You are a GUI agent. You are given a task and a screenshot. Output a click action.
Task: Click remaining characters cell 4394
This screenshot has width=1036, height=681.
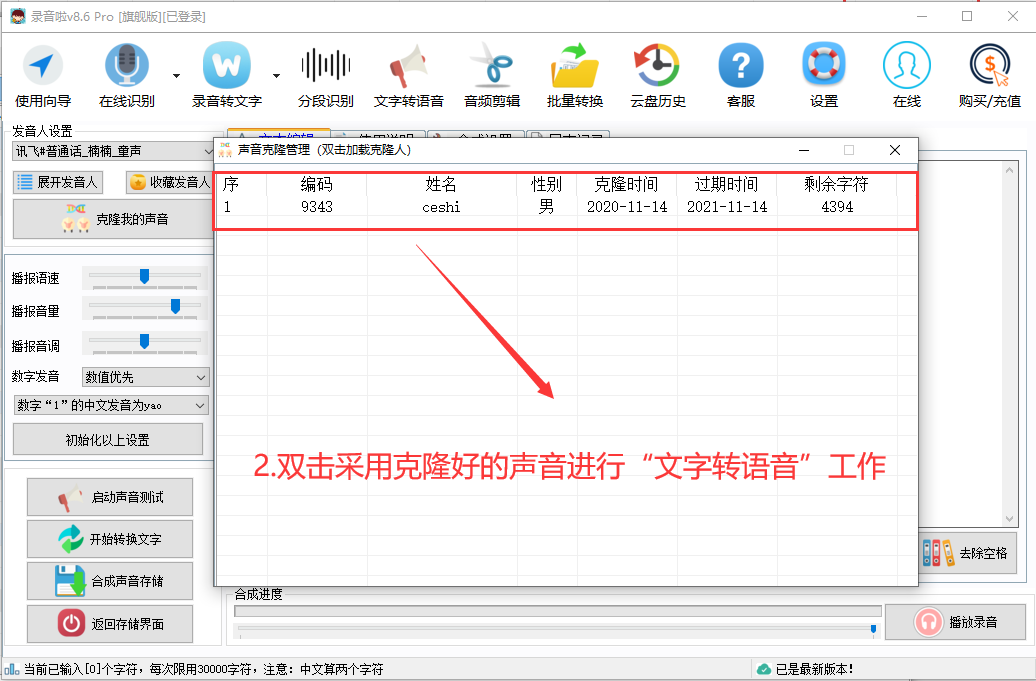point(837,207)
